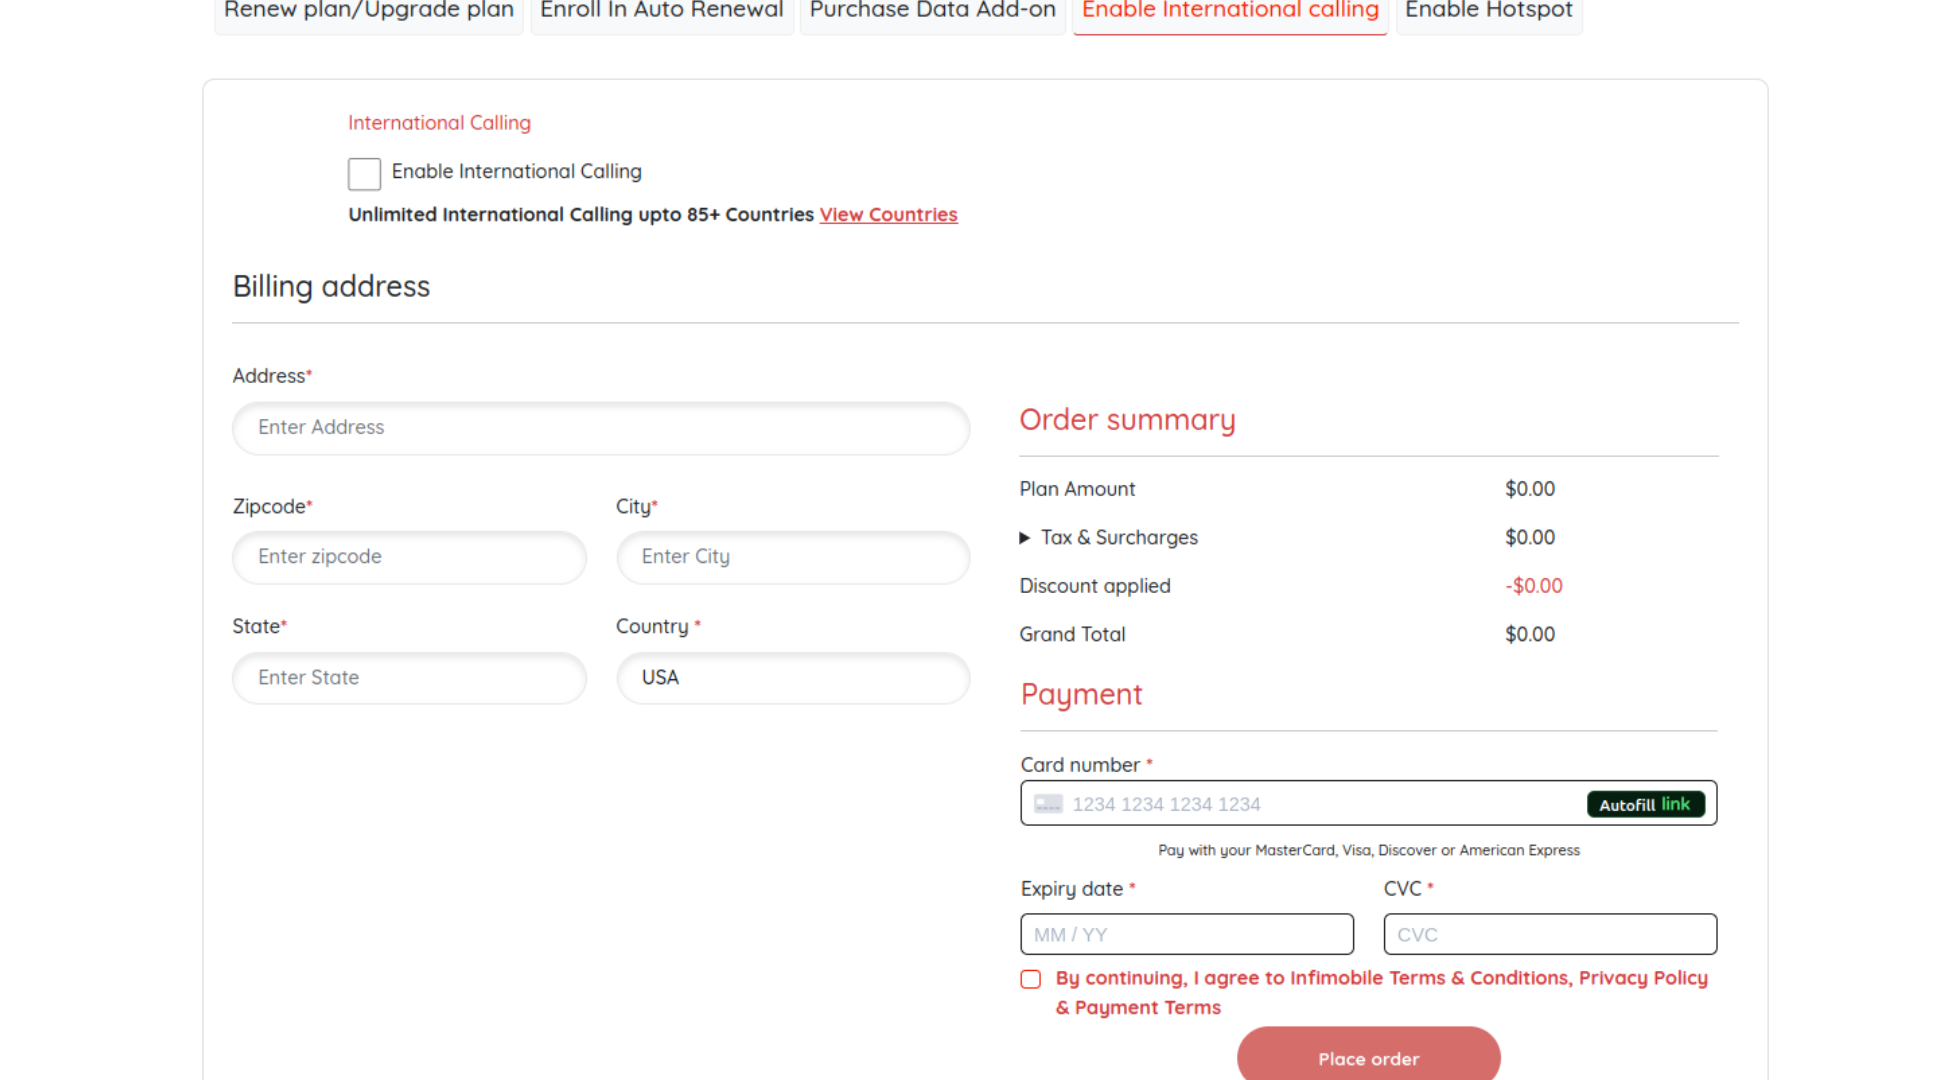The image size is (1960, 1080).
Task: Open the Enable International calling tab
Action: tap(1230, 12)
